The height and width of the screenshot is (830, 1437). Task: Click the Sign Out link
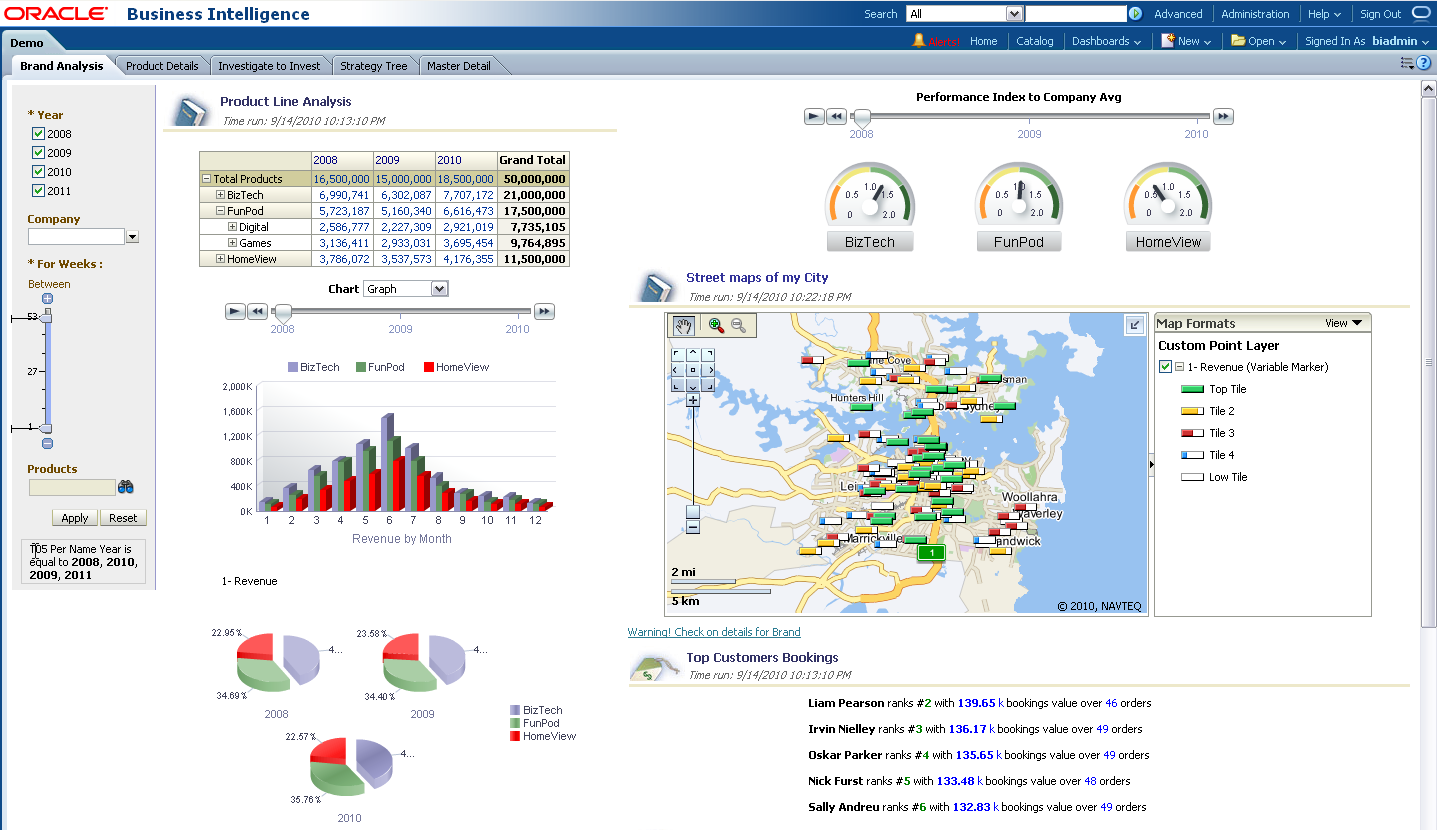(x=1380, y=14)
